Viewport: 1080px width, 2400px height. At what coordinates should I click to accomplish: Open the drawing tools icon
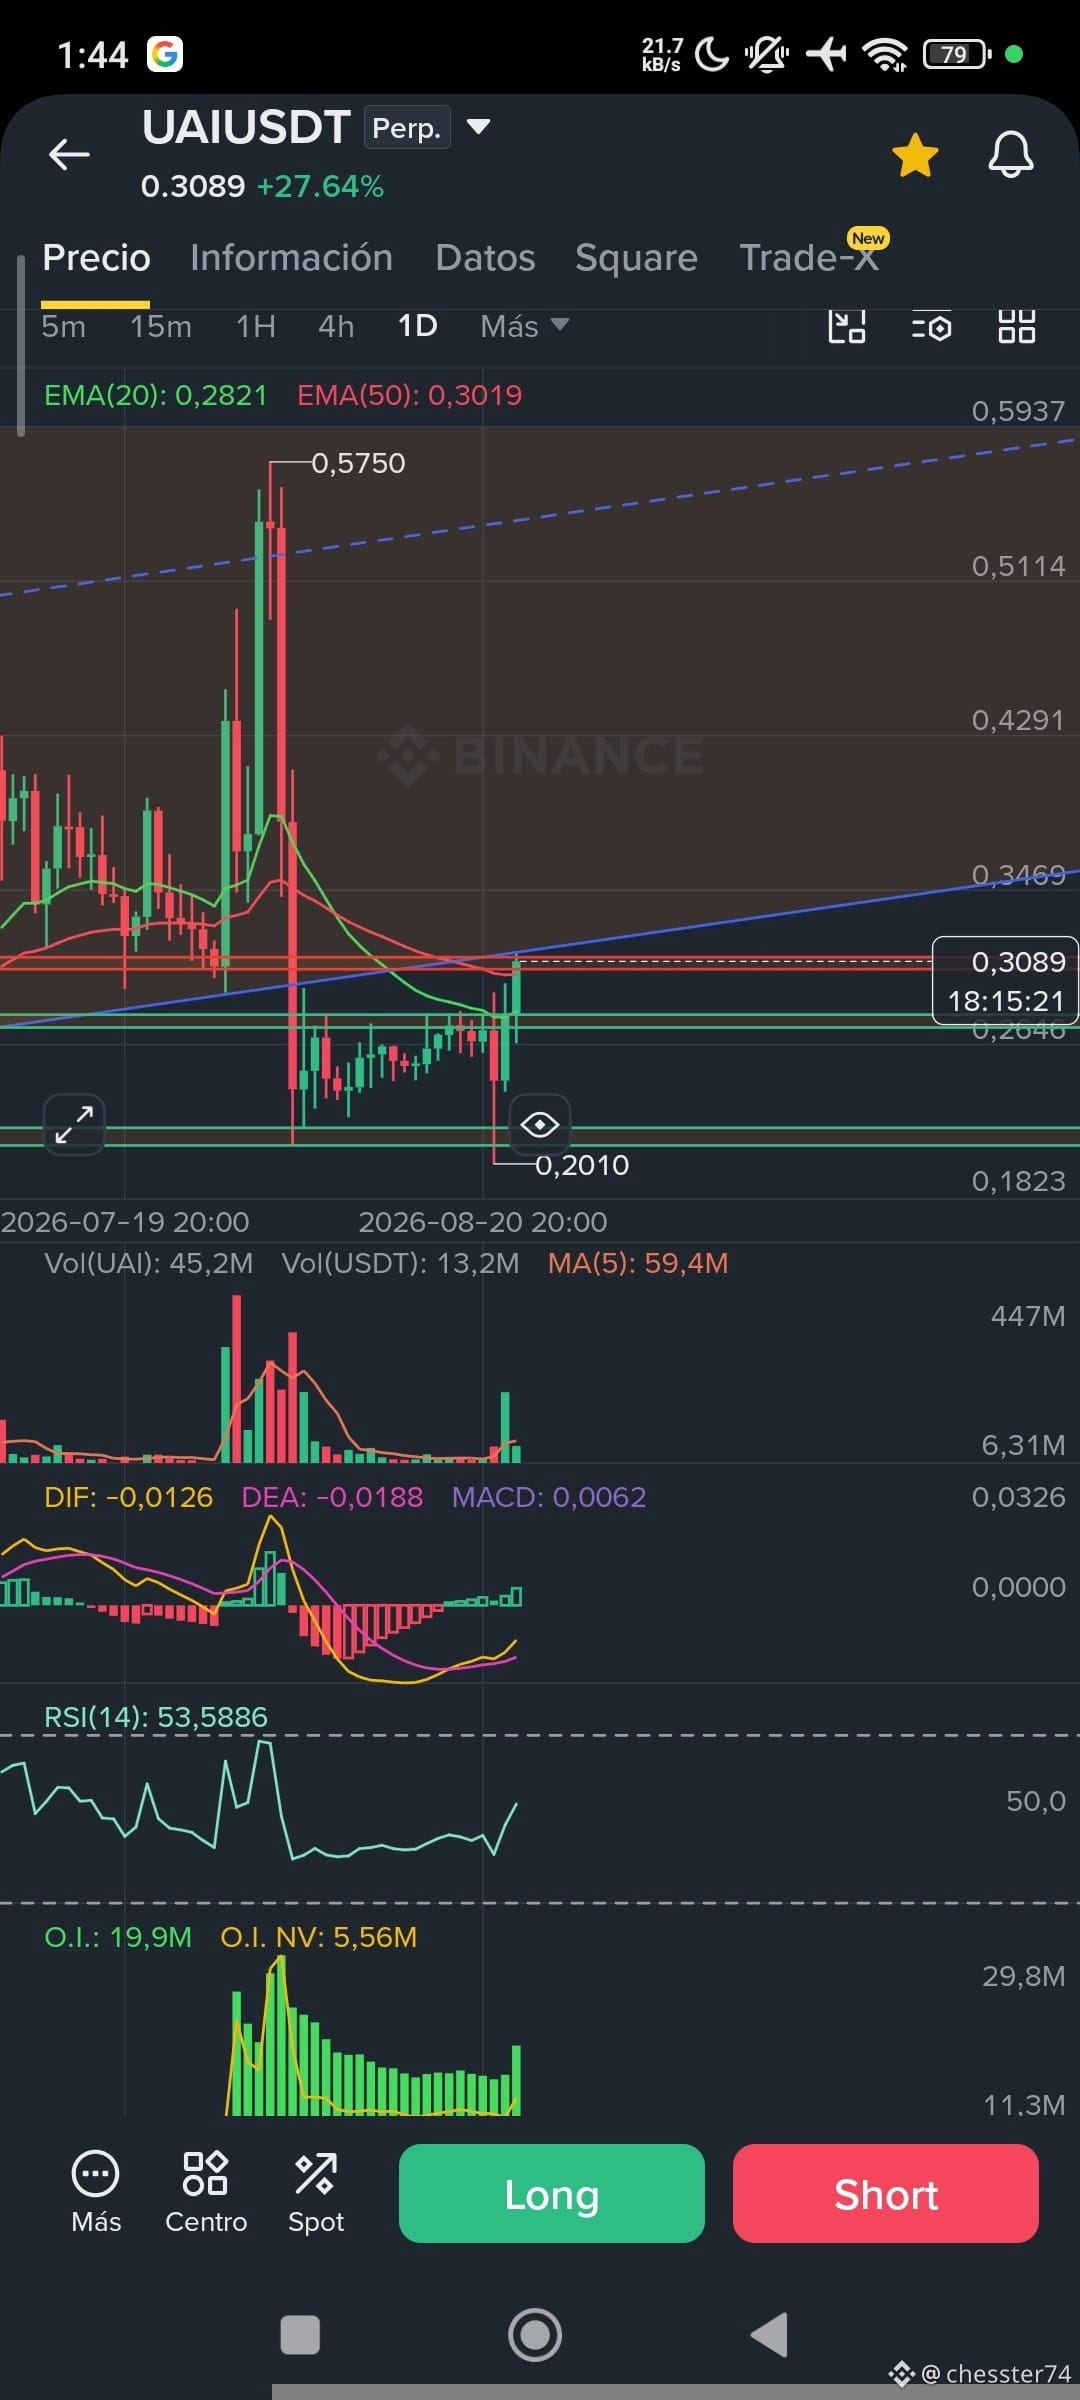(847, 326)
